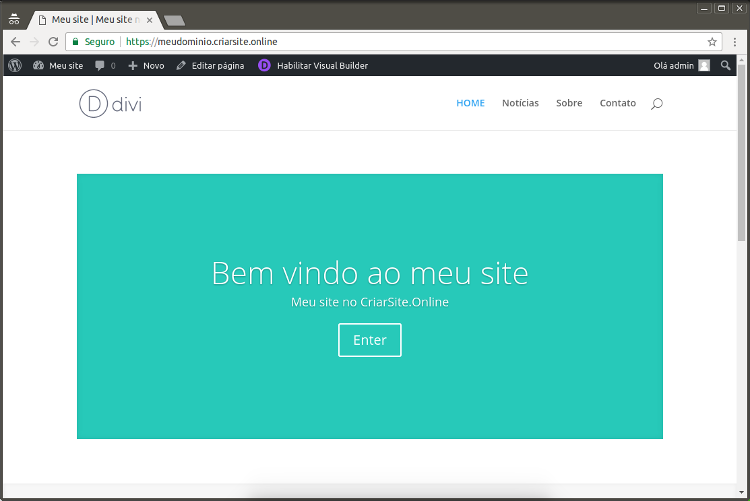Go to the Sobre page
This screenshot has height=501, width=750.
569,103
